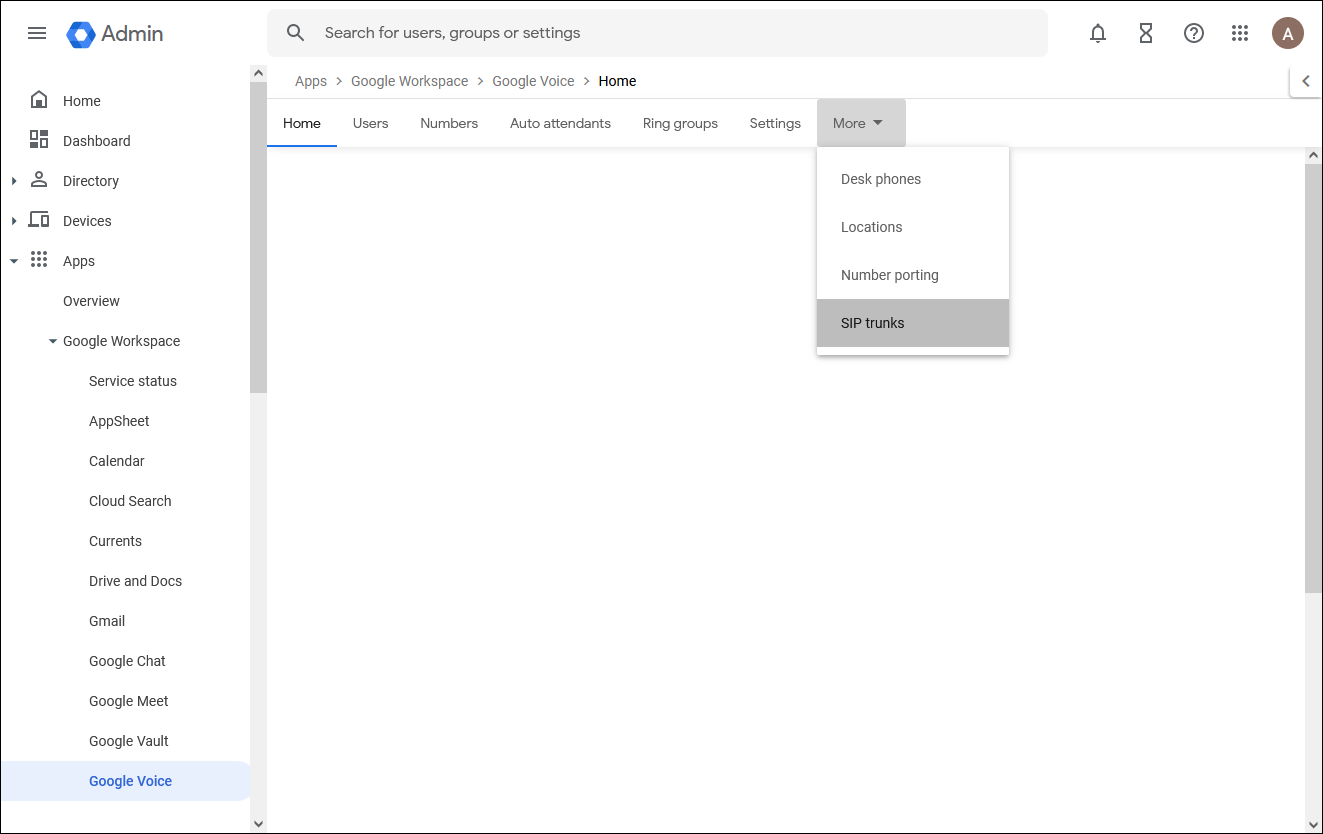
Task: Open the main hamburger menu
Action: [37, 33]
